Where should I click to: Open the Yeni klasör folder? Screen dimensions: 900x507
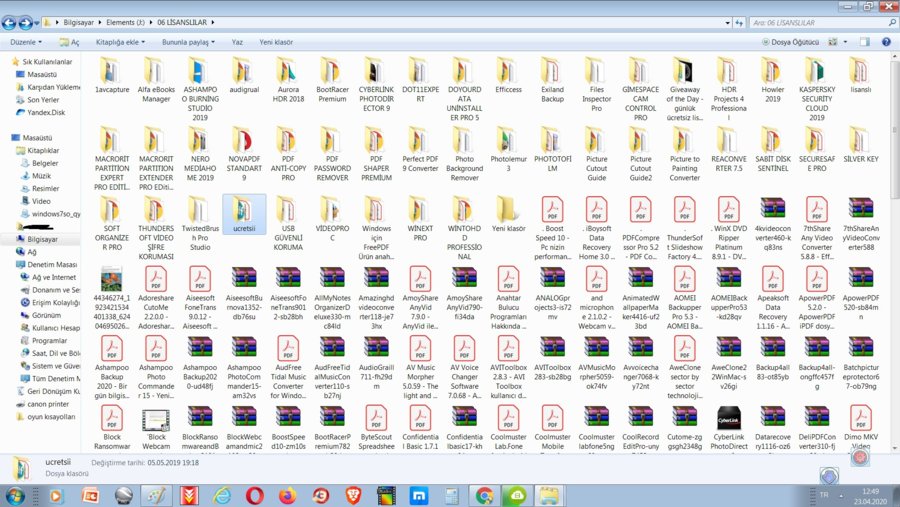click(x=509, y=214)
